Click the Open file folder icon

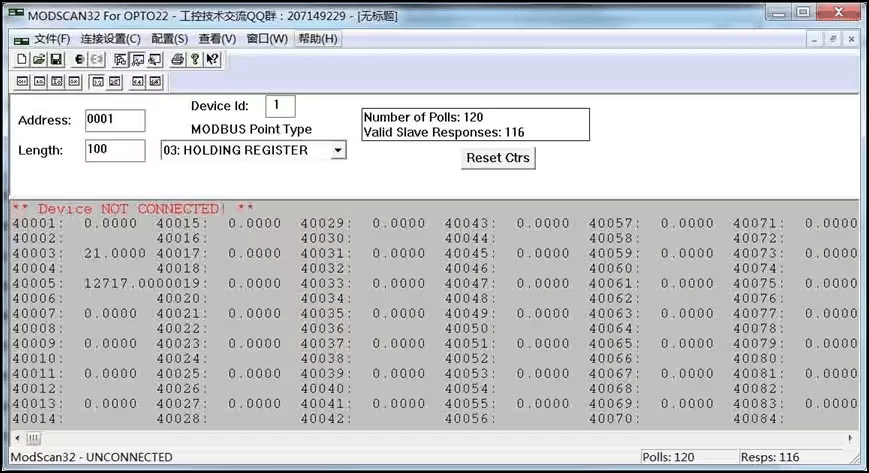[x=39, y=60]
